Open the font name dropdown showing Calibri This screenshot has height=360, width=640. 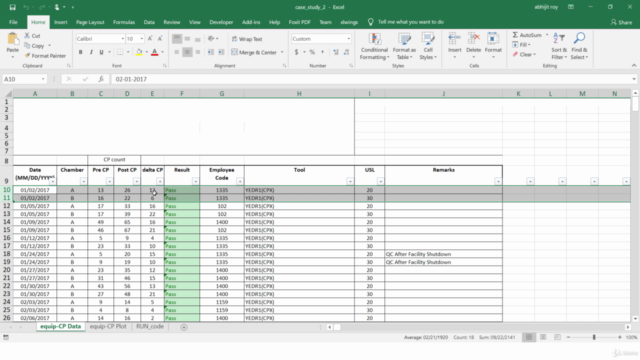[122, 39]
